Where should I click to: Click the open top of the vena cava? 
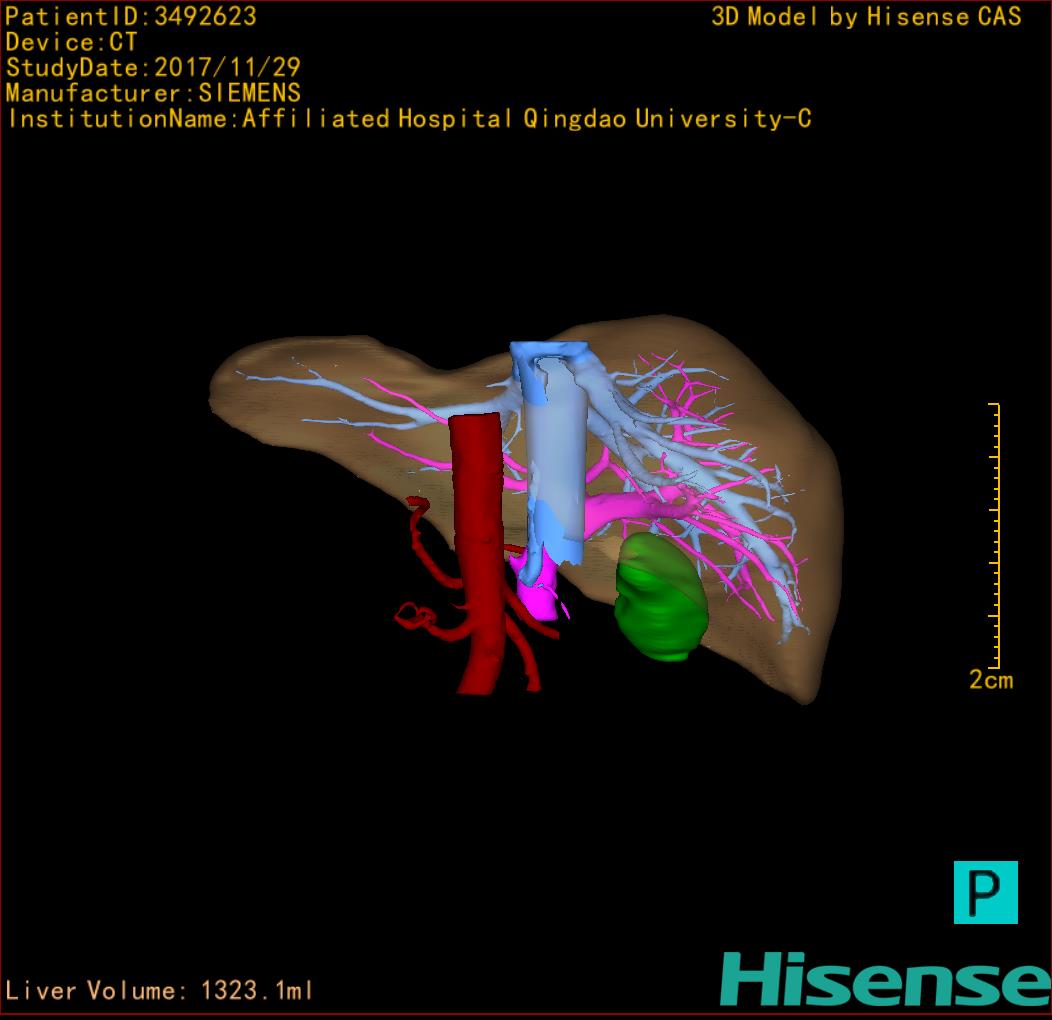click(548, 352)
